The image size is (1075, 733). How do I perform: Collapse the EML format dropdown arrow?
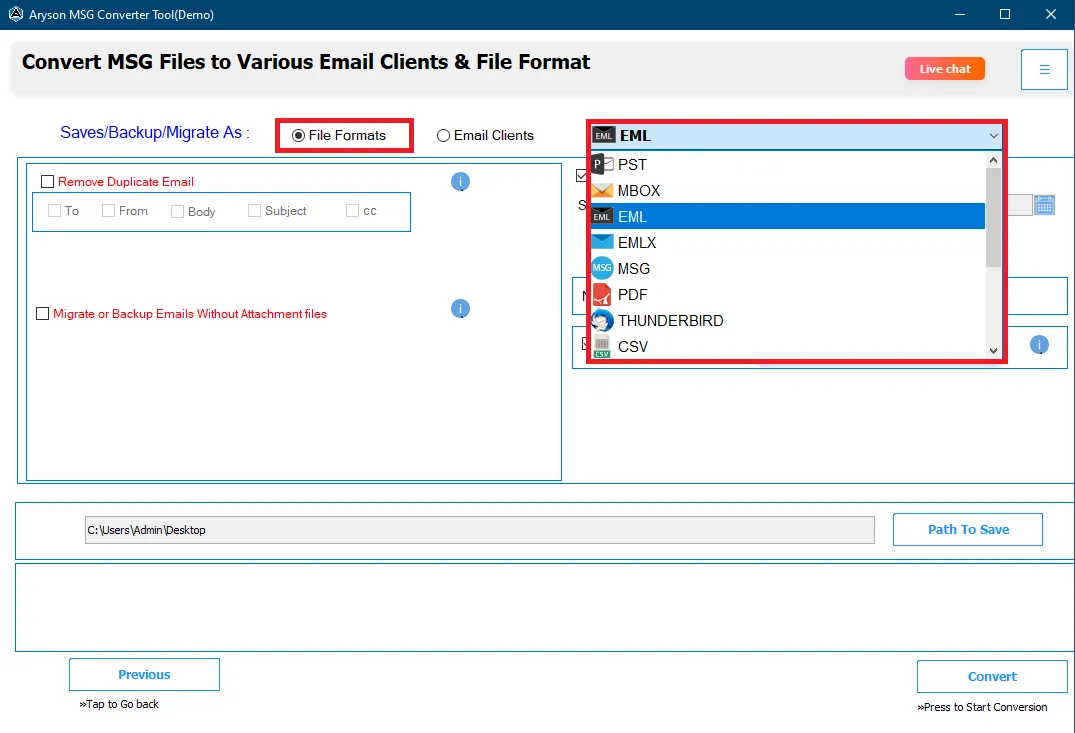pos(993,136)
